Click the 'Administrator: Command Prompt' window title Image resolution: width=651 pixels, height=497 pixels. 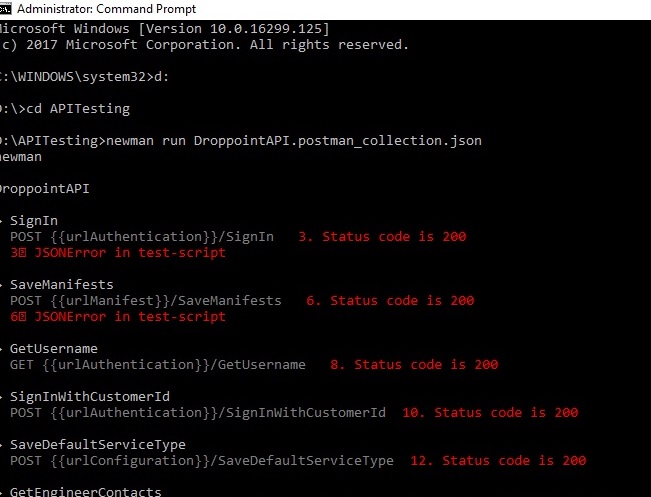coord(107,9)
